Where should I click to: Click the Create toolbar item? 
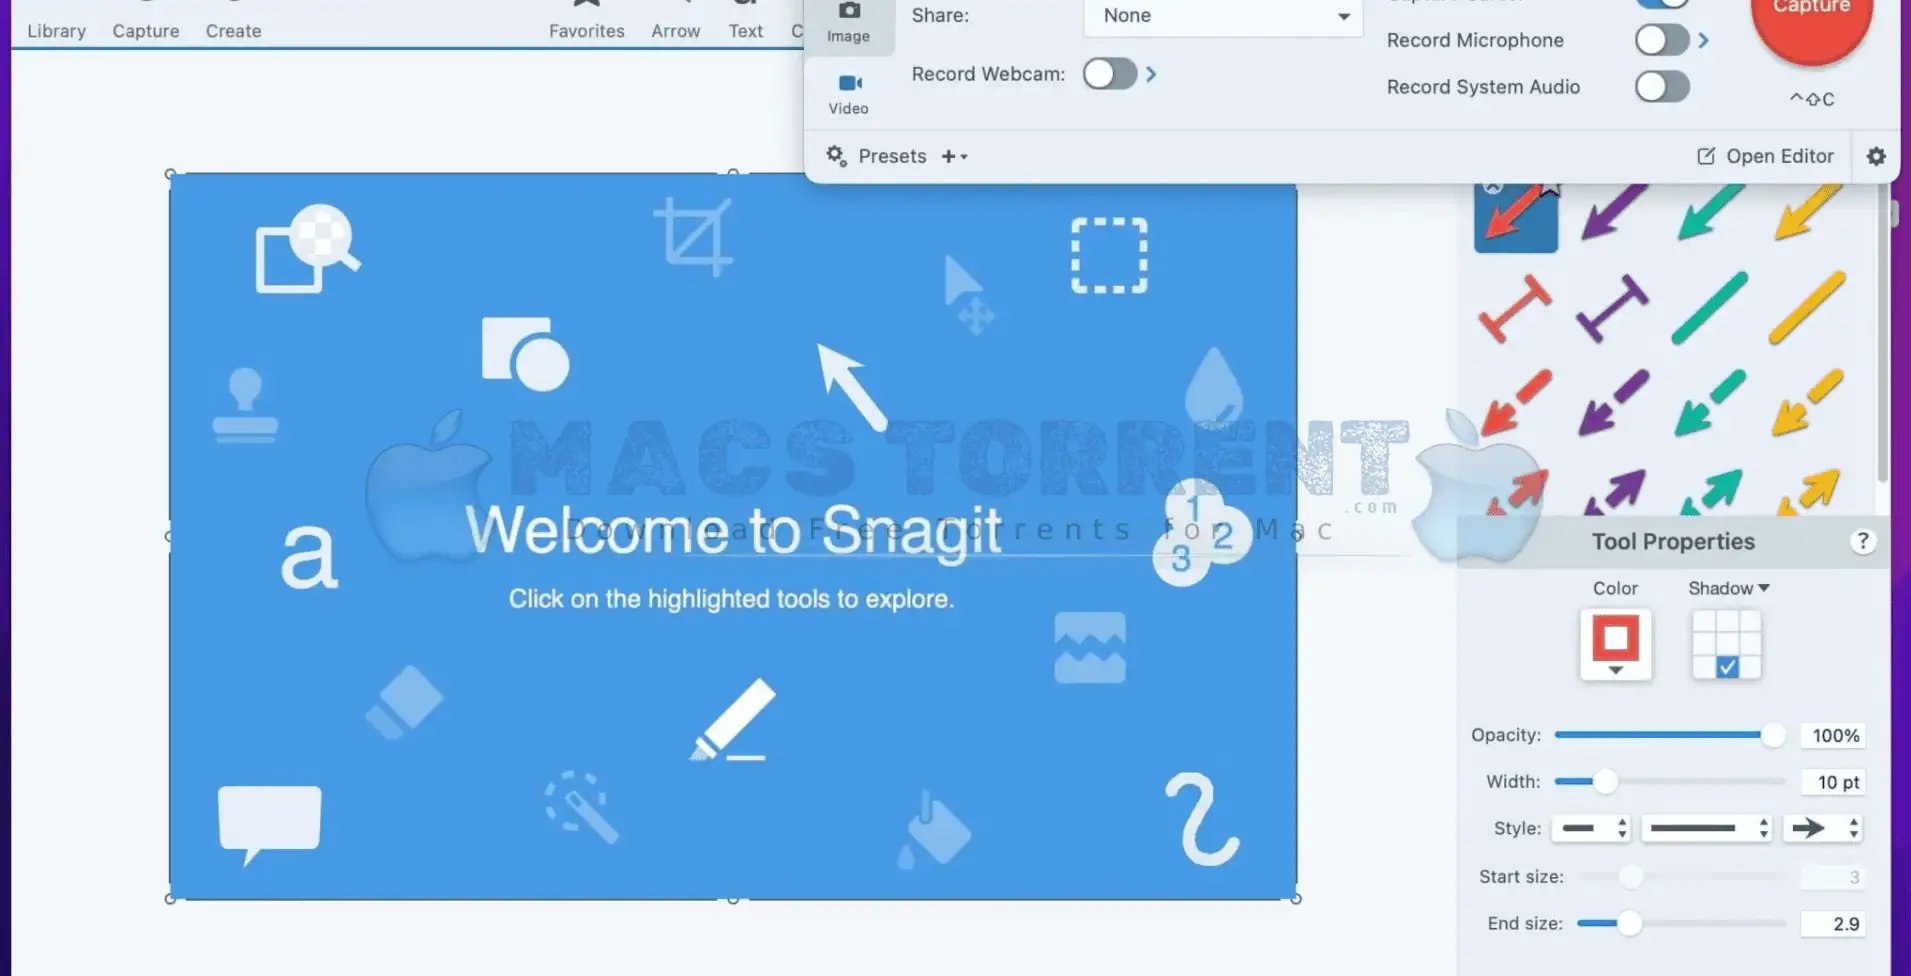pyautogui.click(x=233, y=30)
